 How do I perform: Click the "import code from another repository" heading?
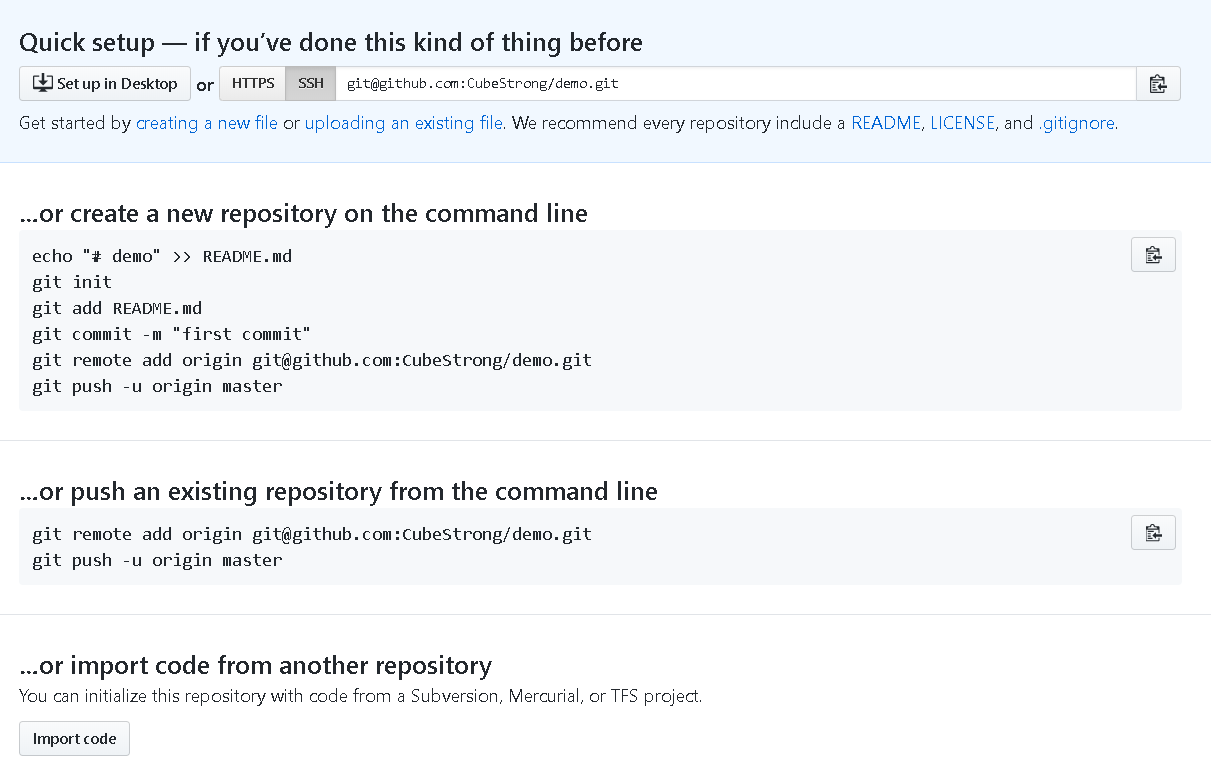click(255, 666)
